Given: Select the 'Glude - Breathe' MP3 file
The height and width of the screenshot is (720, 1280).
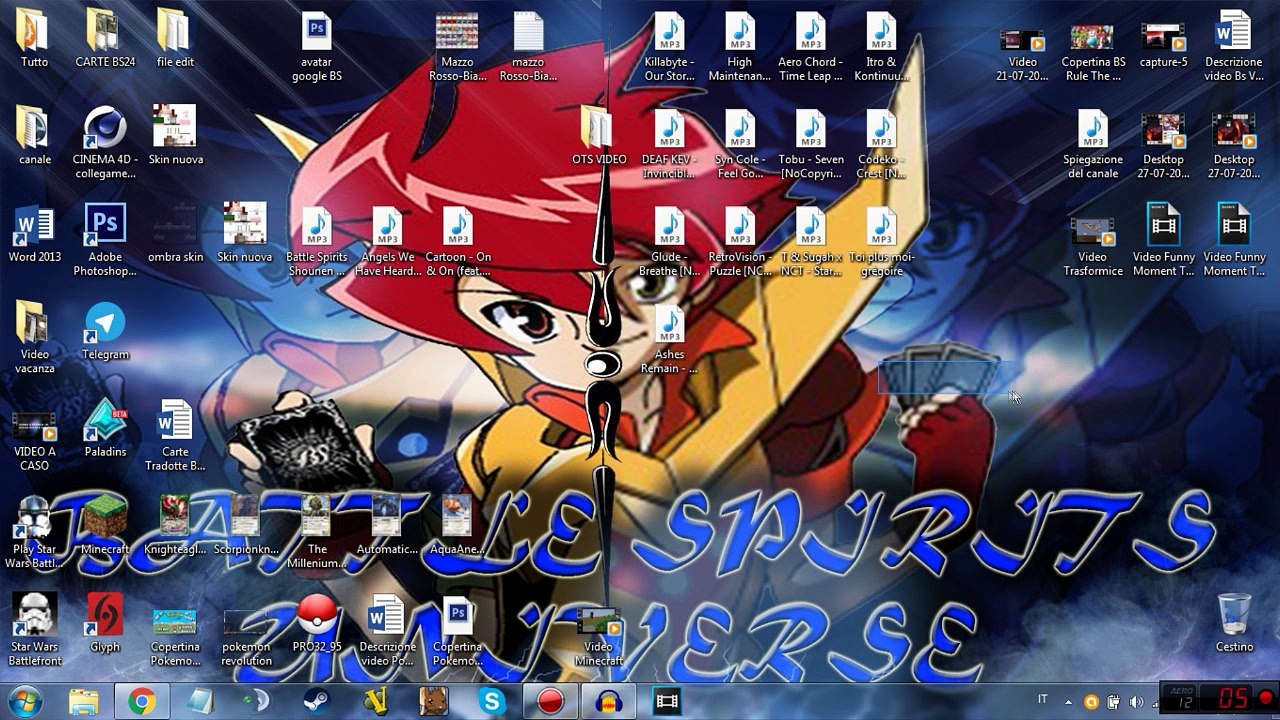Looking at the screenshot, I should (669, 226).
